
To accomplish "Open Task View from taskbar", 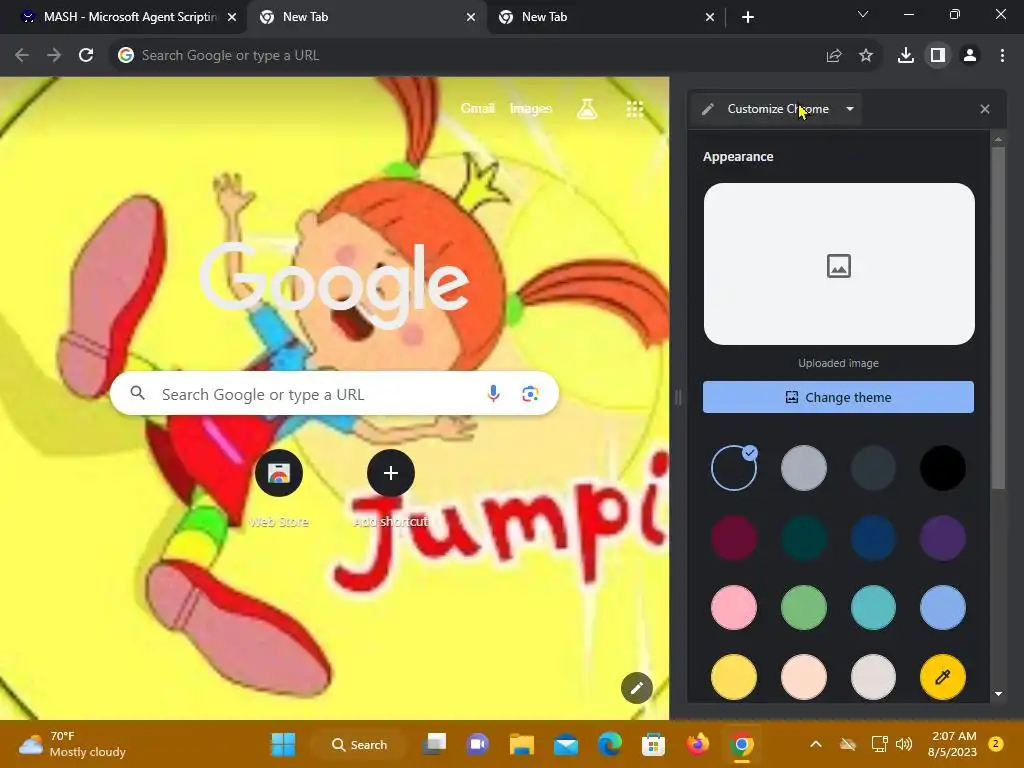I will coord(434,744).
